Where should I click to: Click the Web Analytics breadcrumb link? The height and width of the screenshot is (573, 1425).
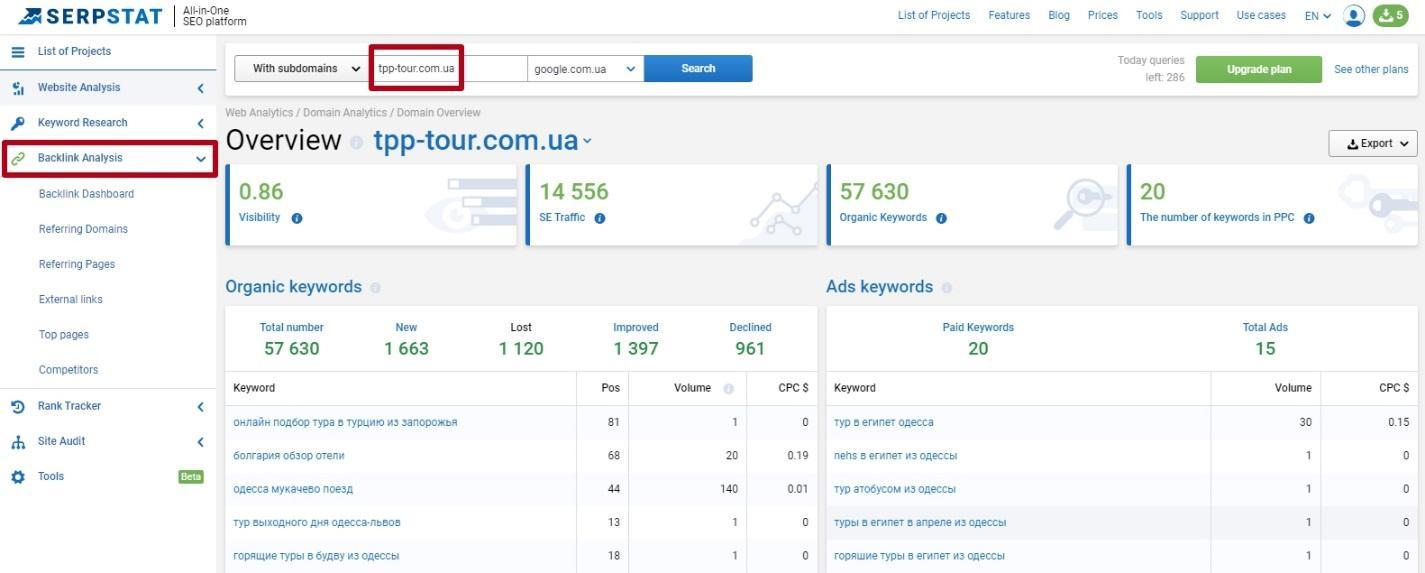pos(259,113)
